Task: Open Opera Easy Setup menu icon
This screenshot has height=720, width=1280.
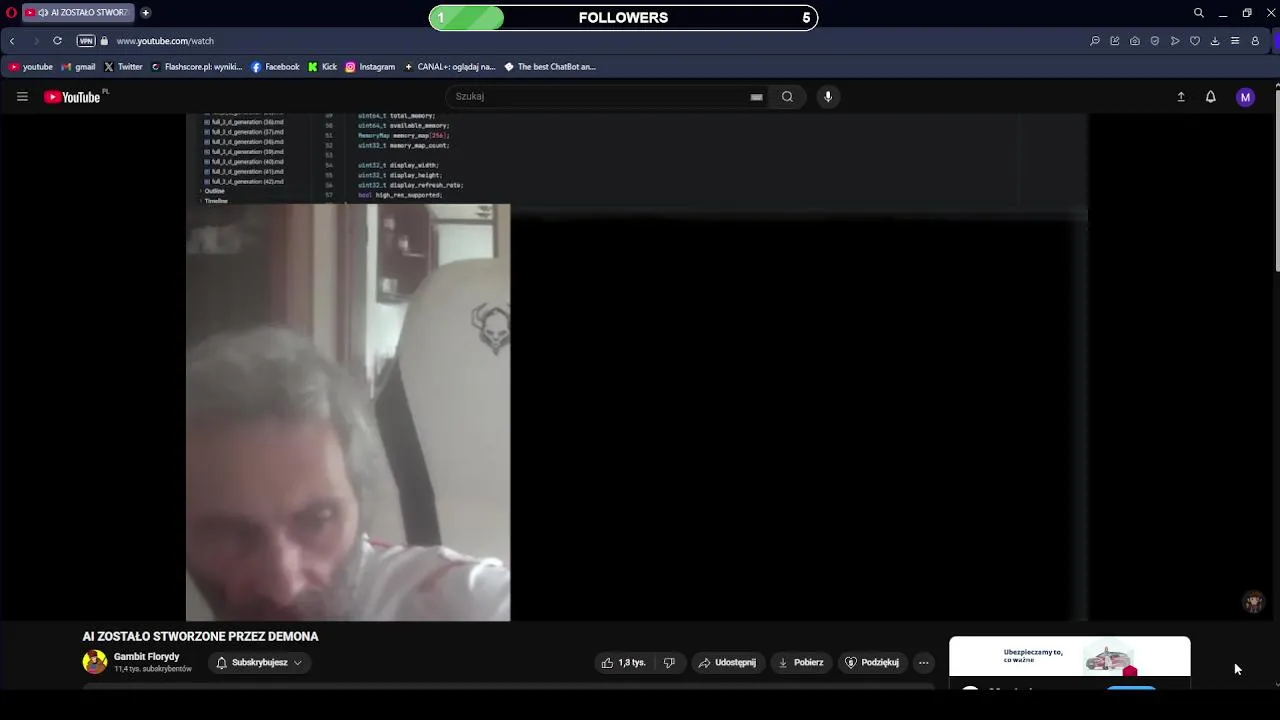Action: 1235,41
